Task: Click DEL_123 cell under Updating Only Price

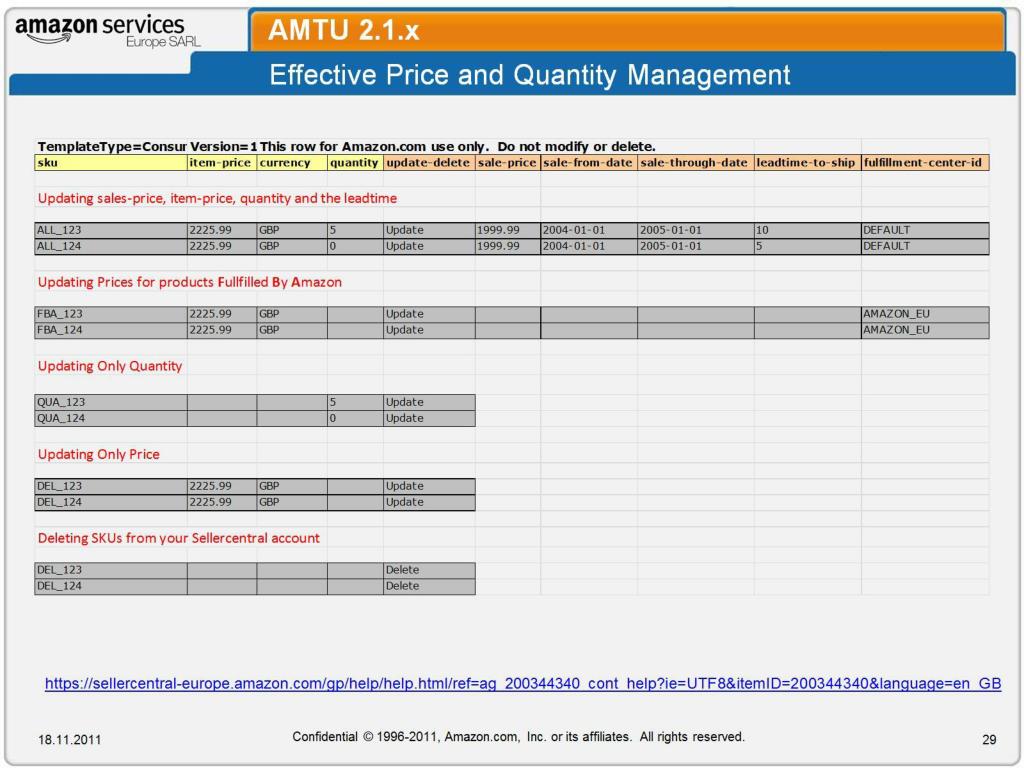Action: (111, 486)
